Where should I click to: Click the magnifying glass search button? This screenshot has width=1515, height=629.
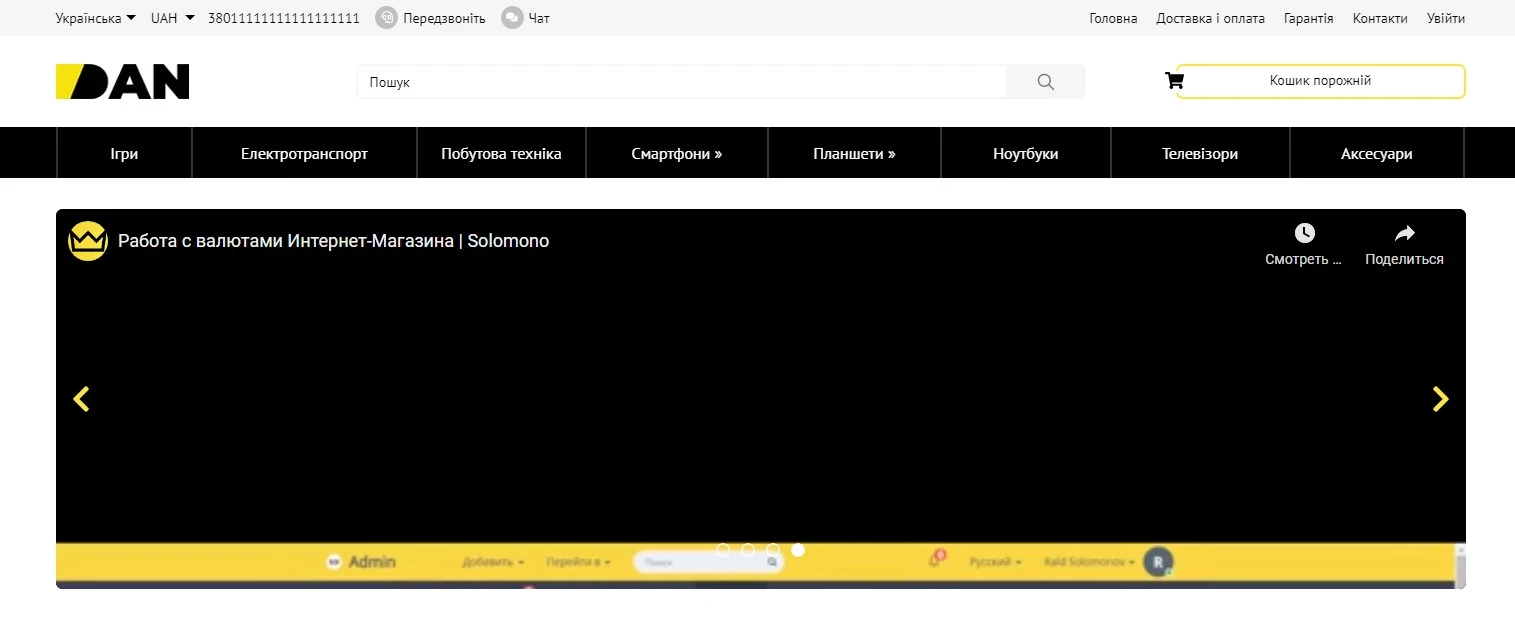click(1045, 82)
